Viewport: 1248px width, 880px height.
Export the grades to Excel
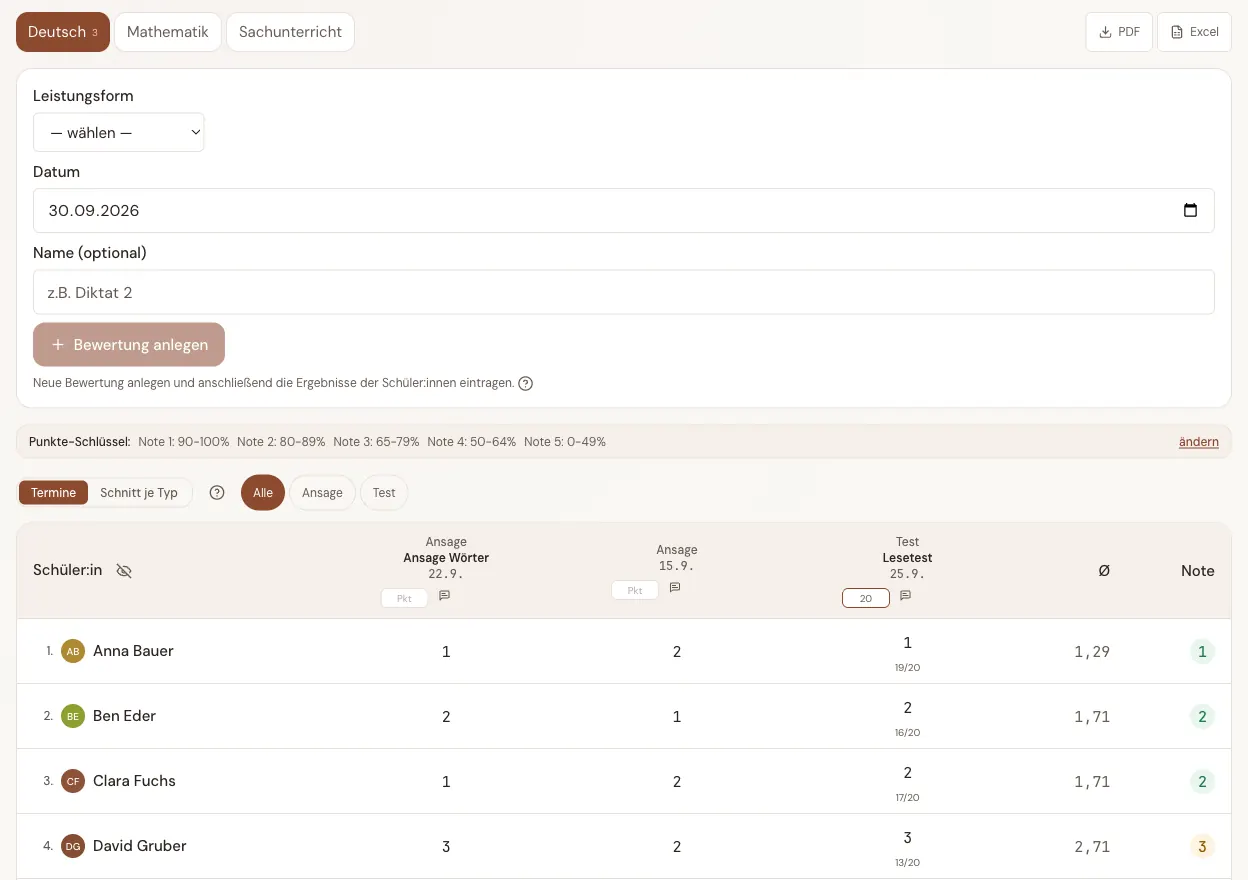1194,32
